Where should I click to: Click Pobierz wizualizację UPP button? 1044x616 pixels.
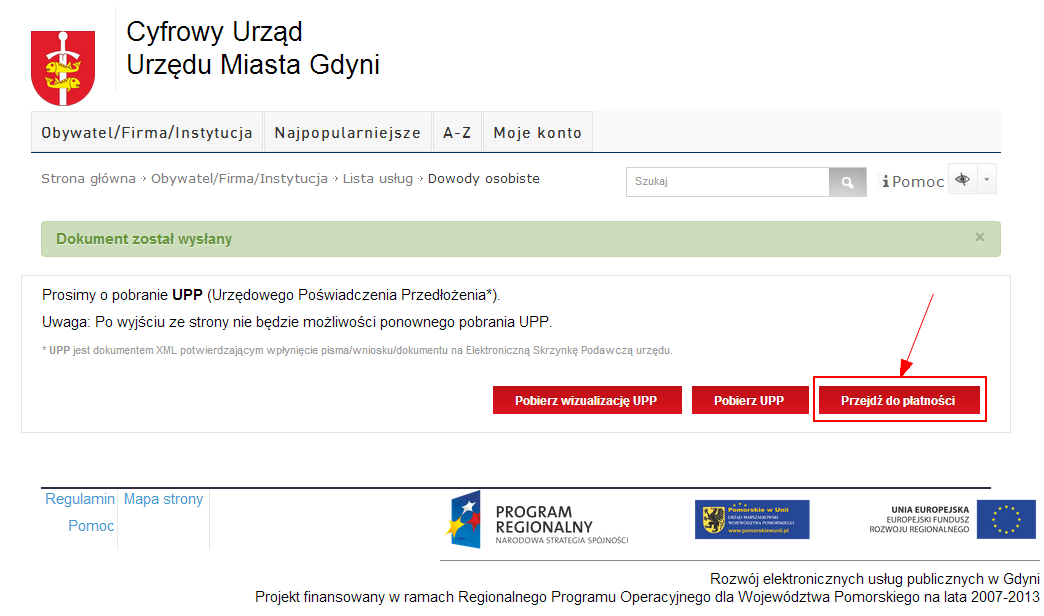(587, 401)
